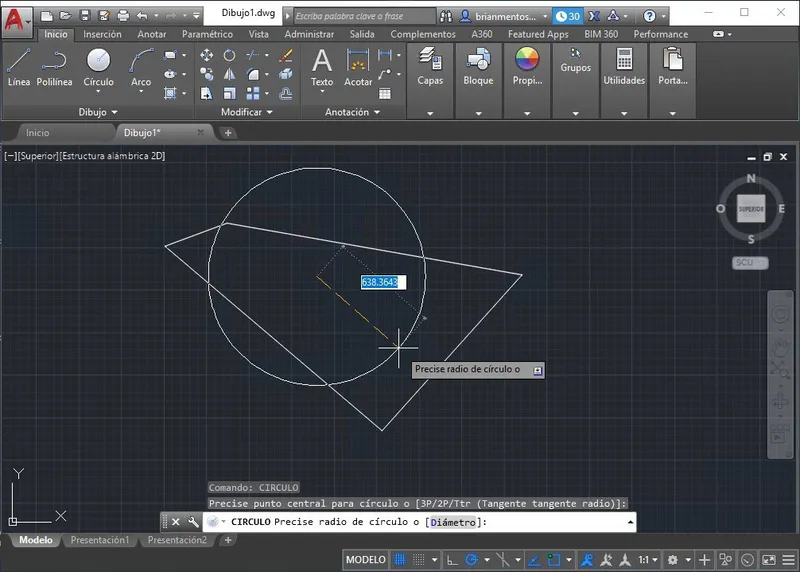Click the radius value input 638.3643

tap(383, 282)
